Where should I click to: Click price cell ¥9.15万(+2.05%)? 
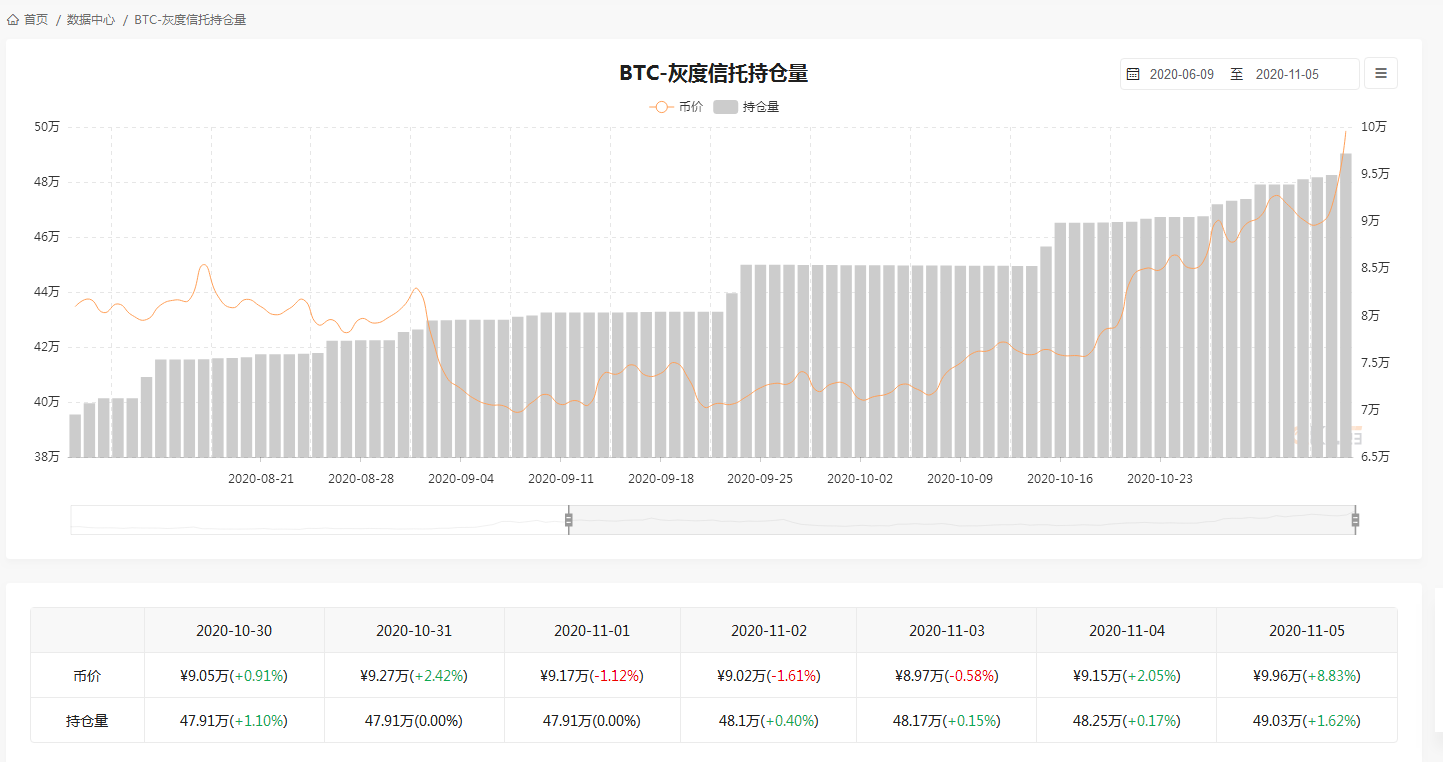1127,676
